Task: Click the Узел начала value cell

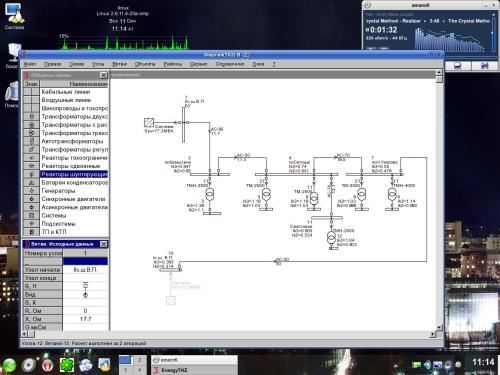Action: tap(85, 269)
